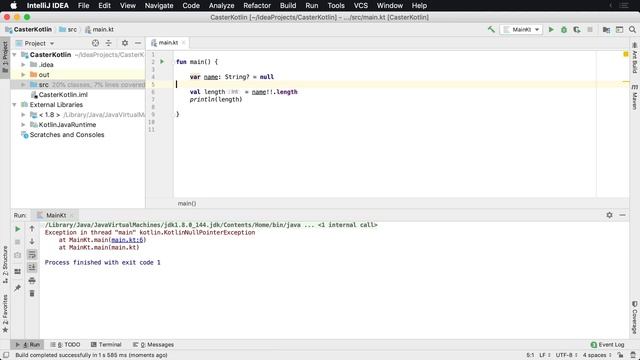The image size is (640, 360).
Task: Go down the stack trace
Action: click(32, 242)
